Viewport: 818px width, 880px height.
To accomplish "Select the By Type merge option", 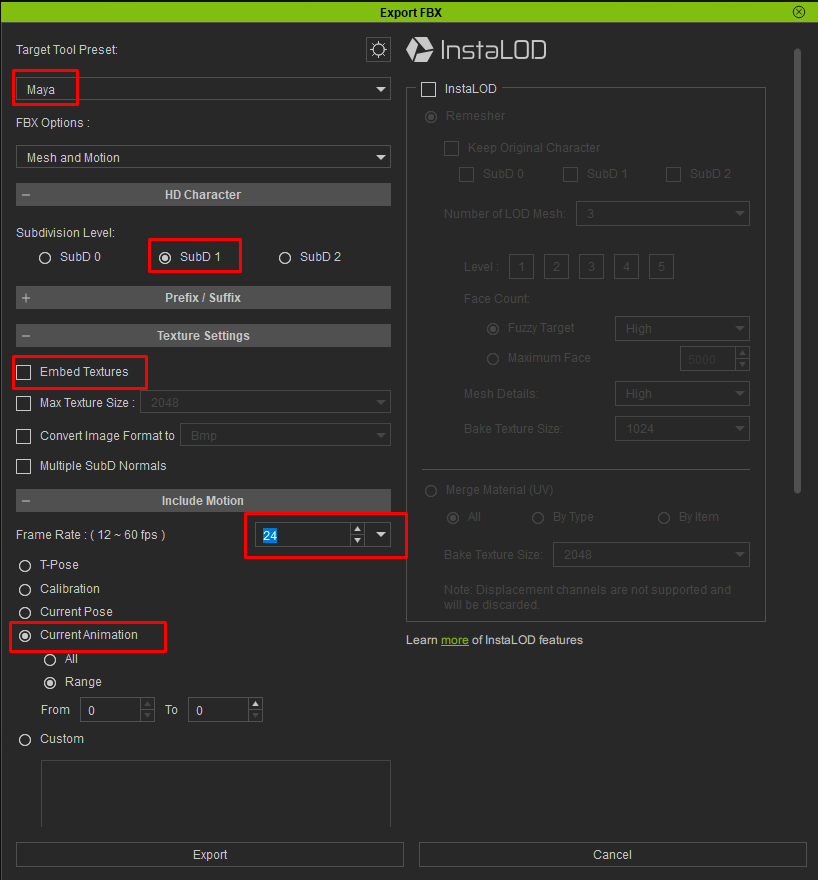I will point(538,518).
